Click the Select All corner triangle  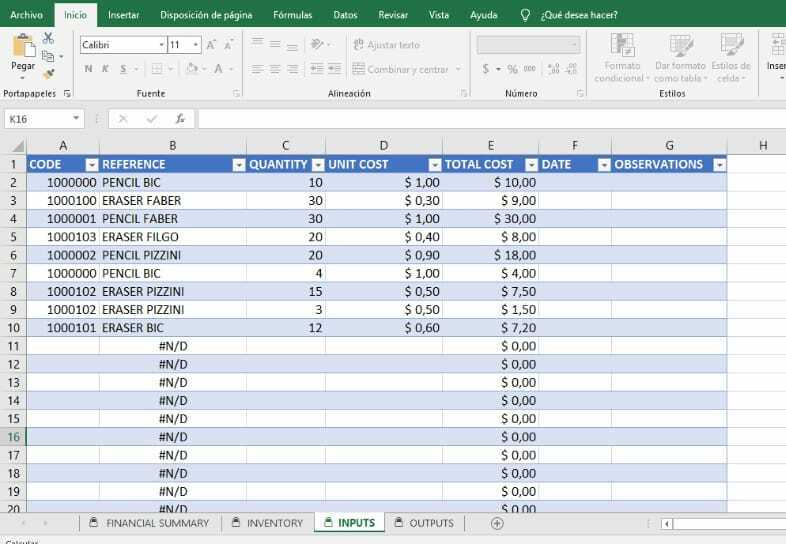pos(18,146)
